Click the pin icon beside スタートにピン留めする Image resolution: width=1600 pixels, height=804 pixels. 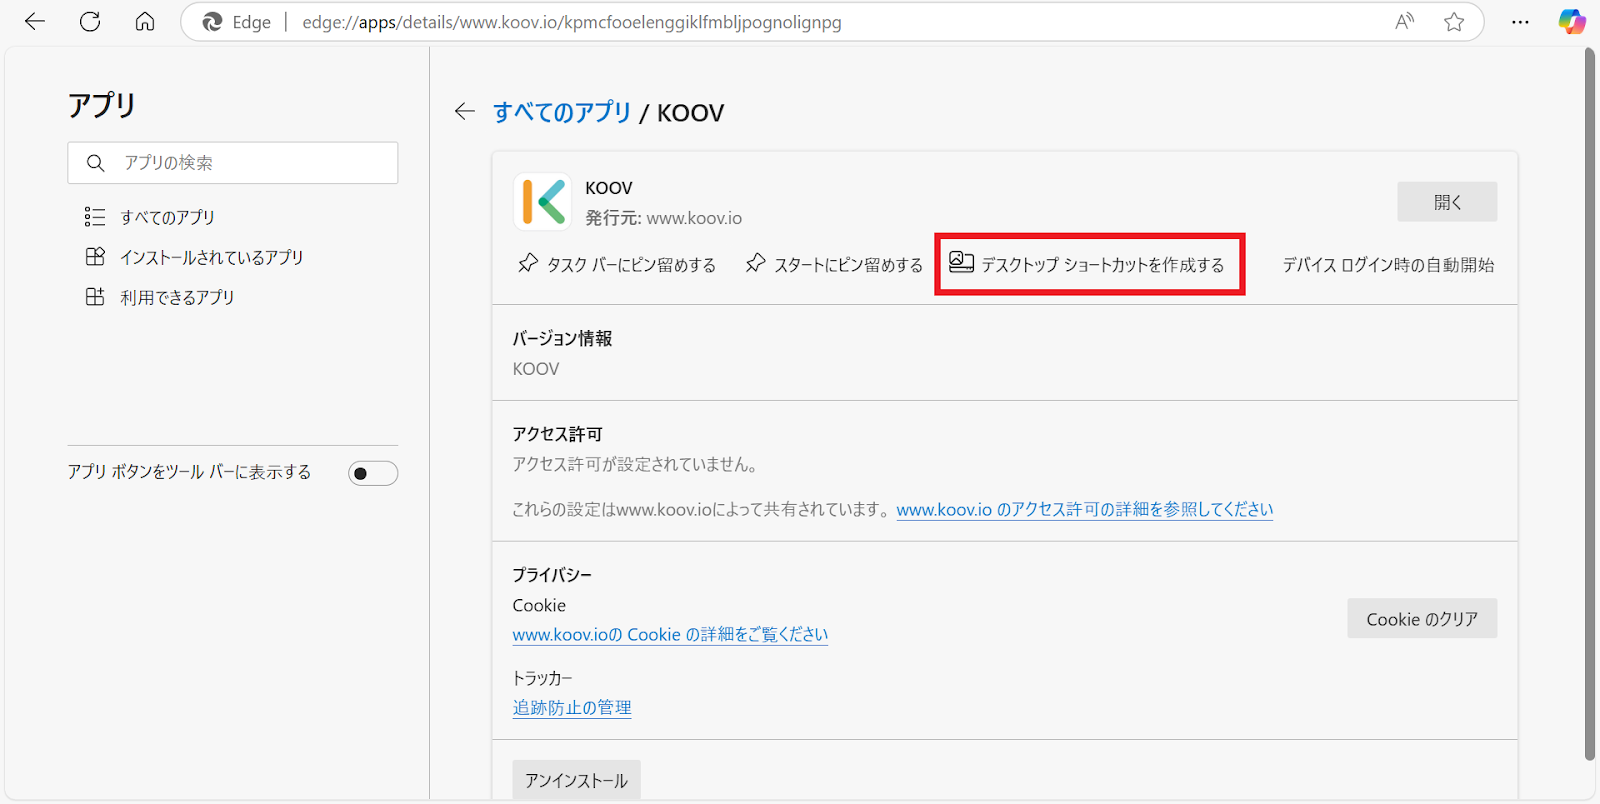click(x=756, y=263)
